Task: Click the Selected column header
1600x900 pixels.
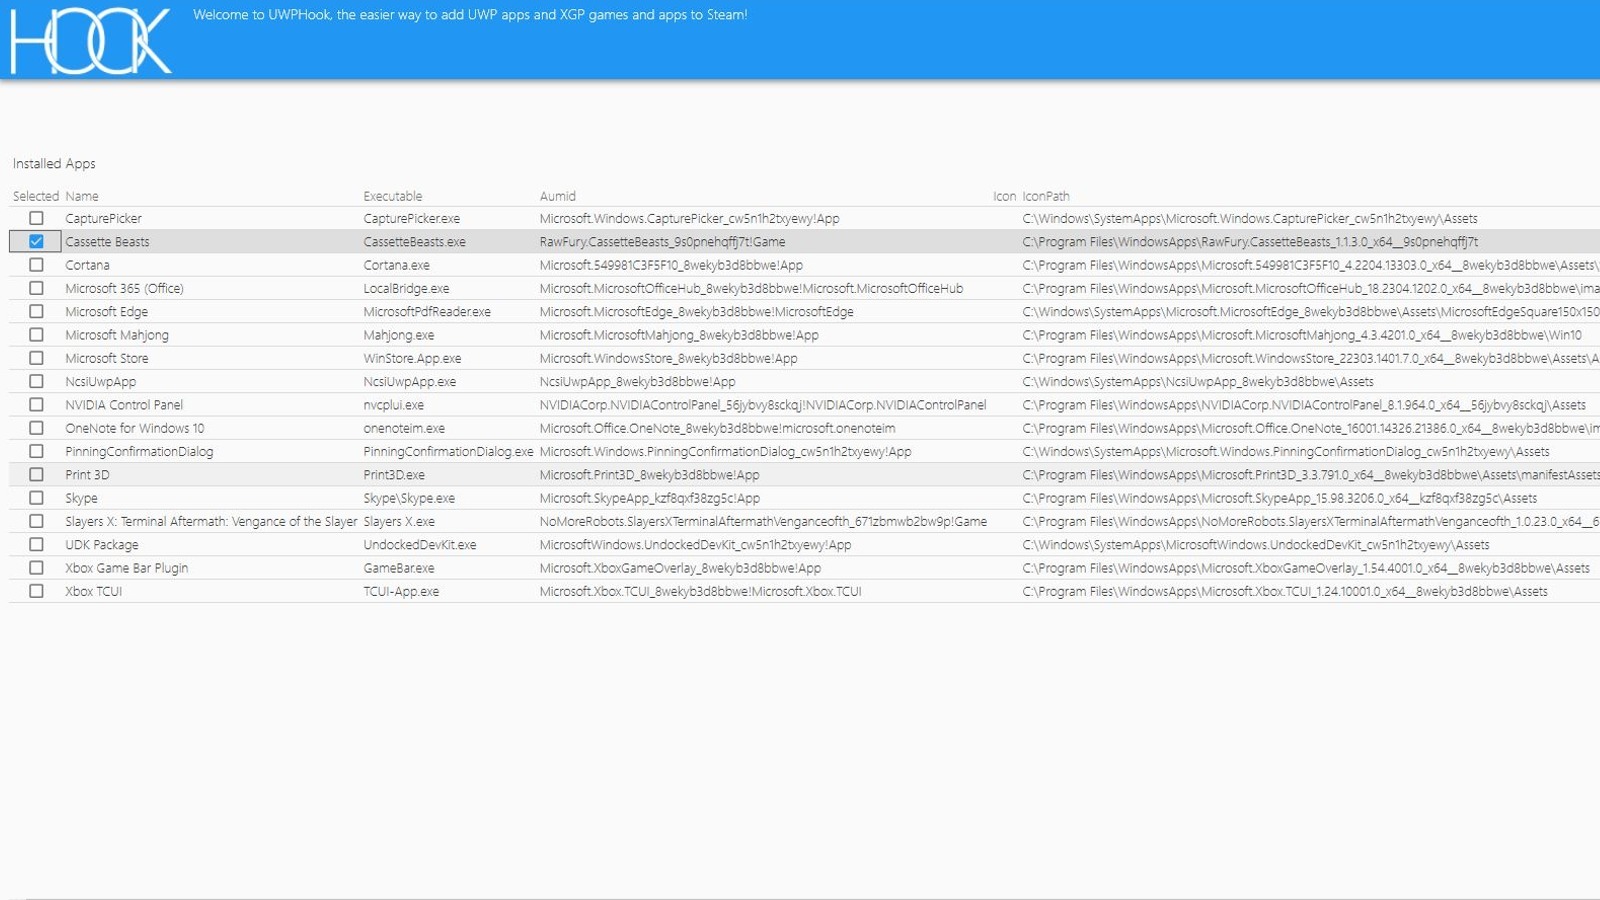Action: coord(35,196)
